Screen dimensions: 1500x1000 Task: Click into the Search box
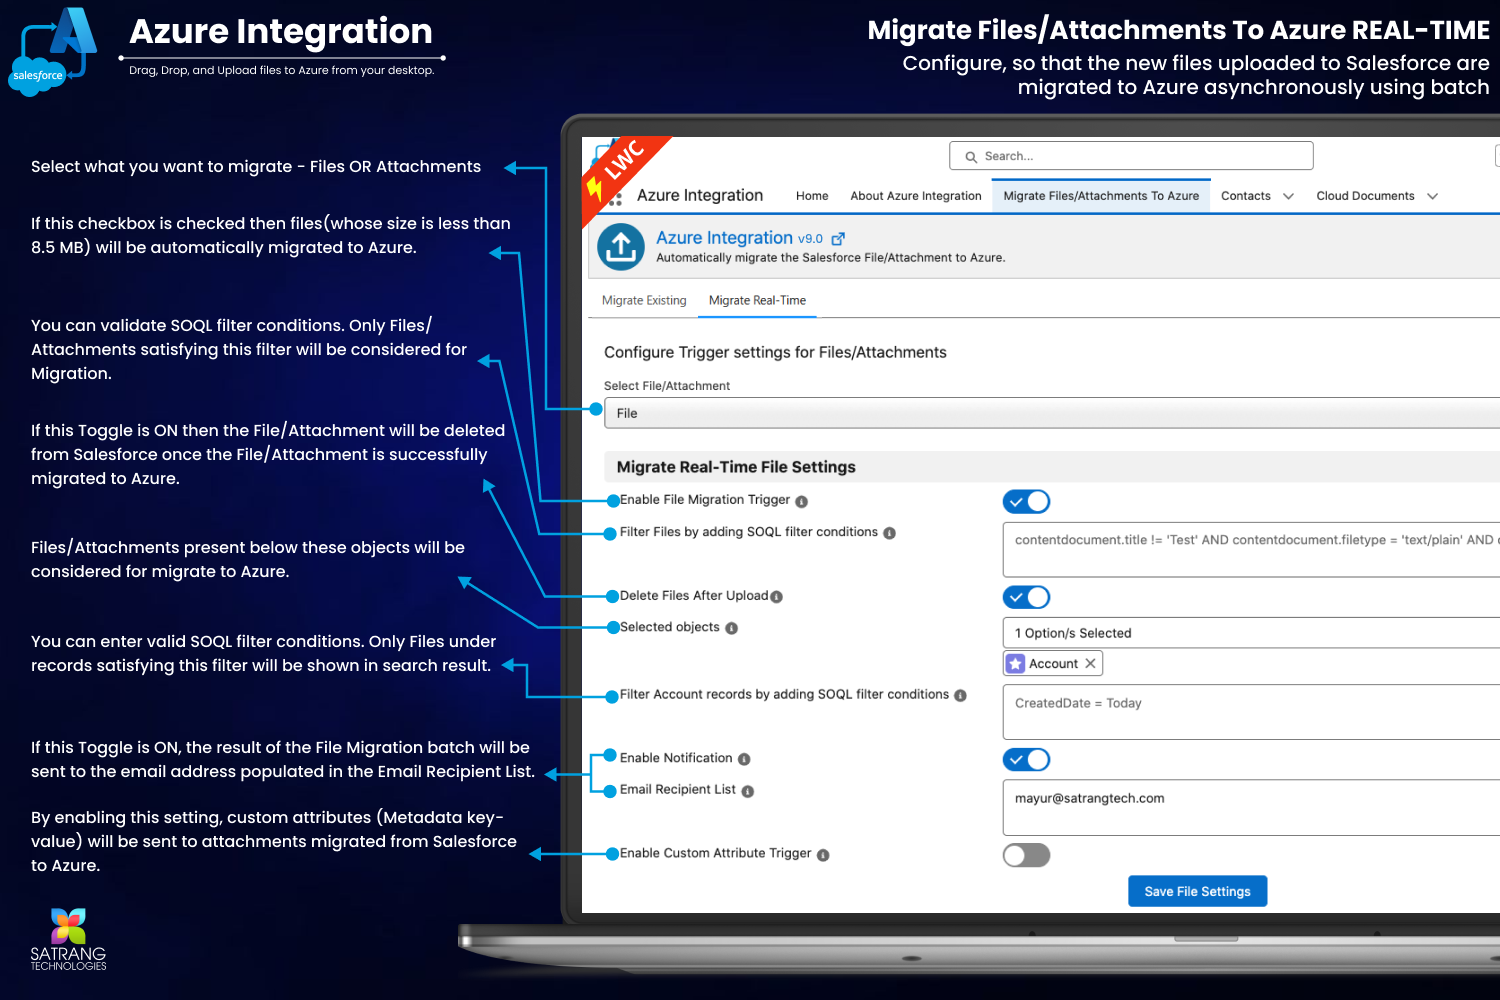pos(1131,156)
